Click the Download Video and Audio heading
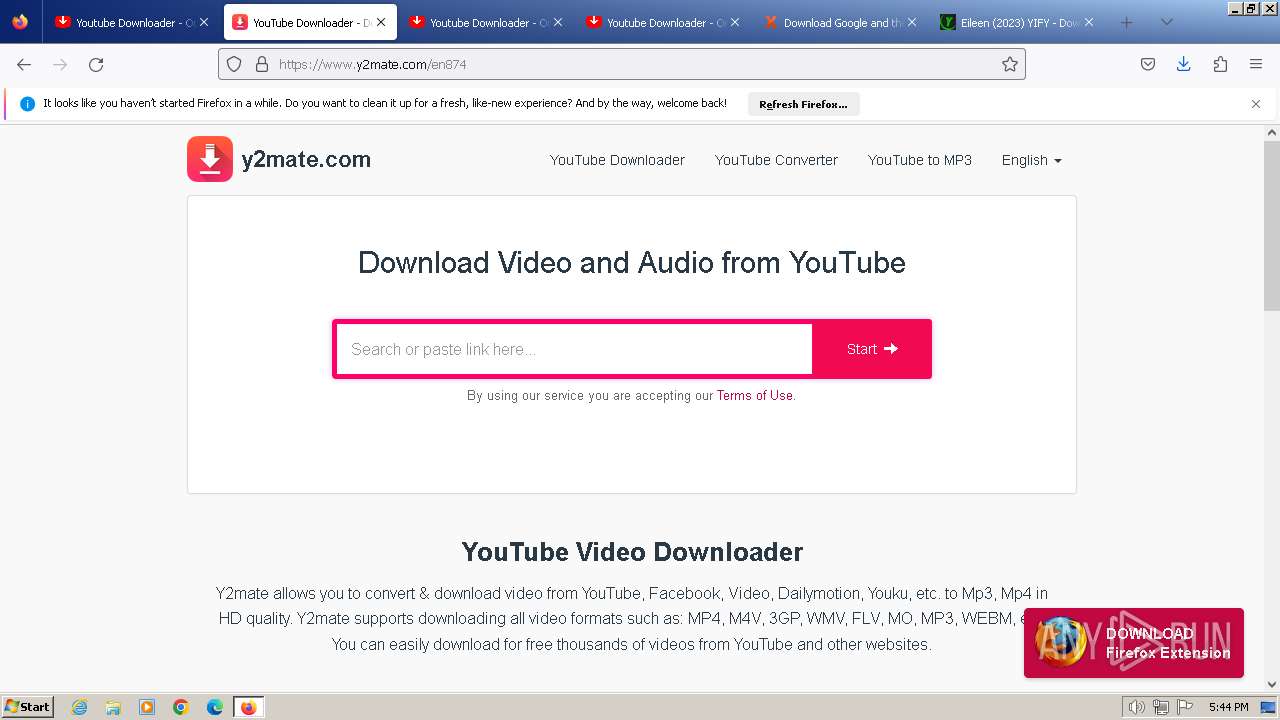This screenshot has height=720, width=1280. coord(632,262)
